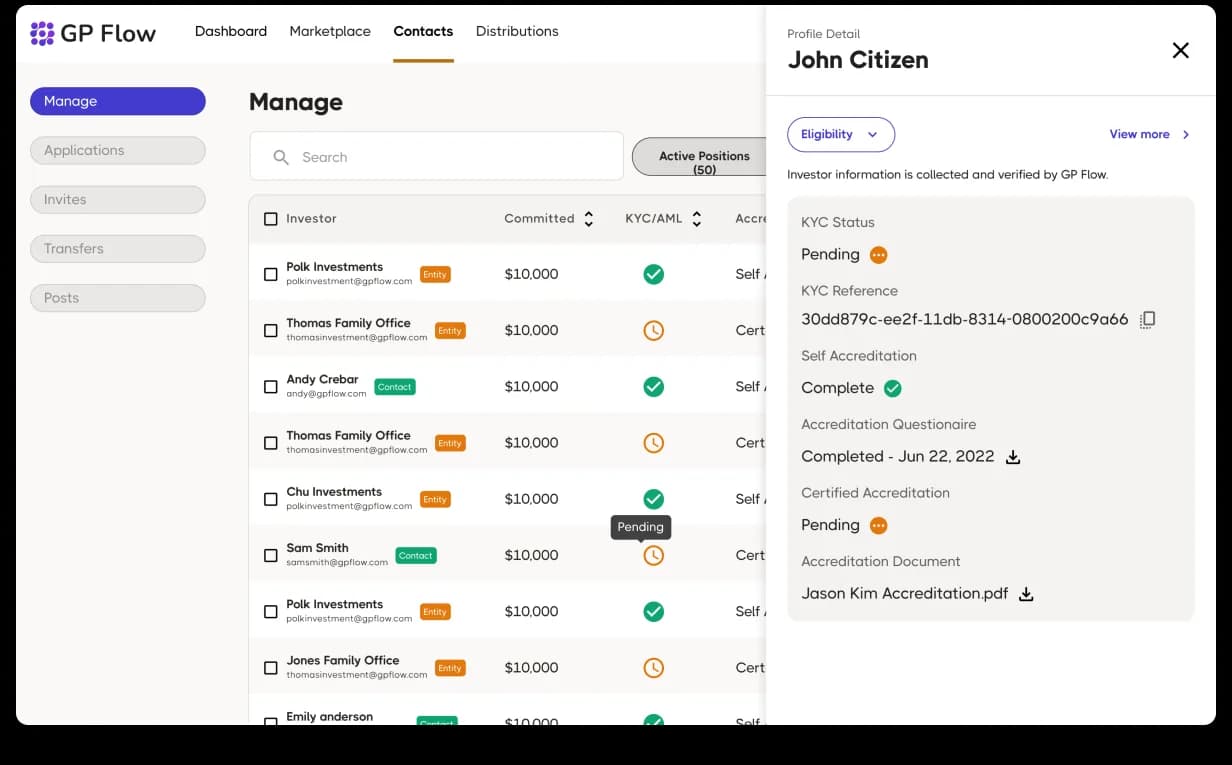Click the Andy Crebar KYC check icon
The width and height of the screenshot is (1232, 765).
click(x=653, y=386)
